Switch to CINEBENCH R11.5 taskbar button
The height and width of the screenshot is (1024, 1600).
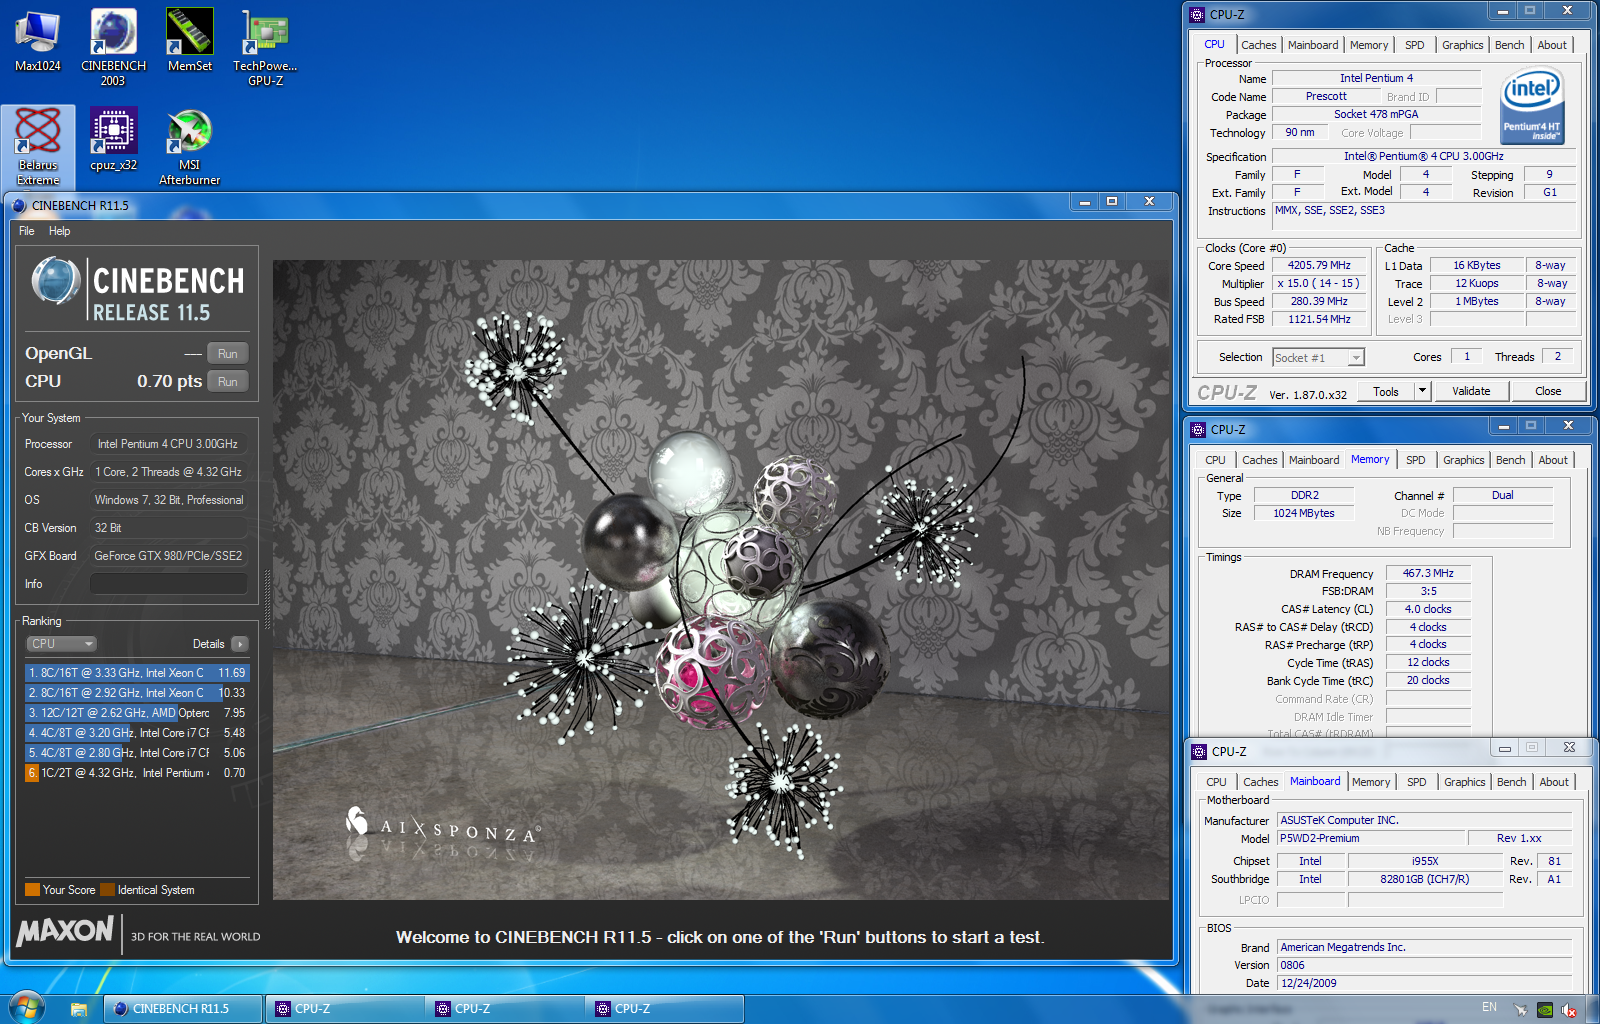tap(183, 1009)
